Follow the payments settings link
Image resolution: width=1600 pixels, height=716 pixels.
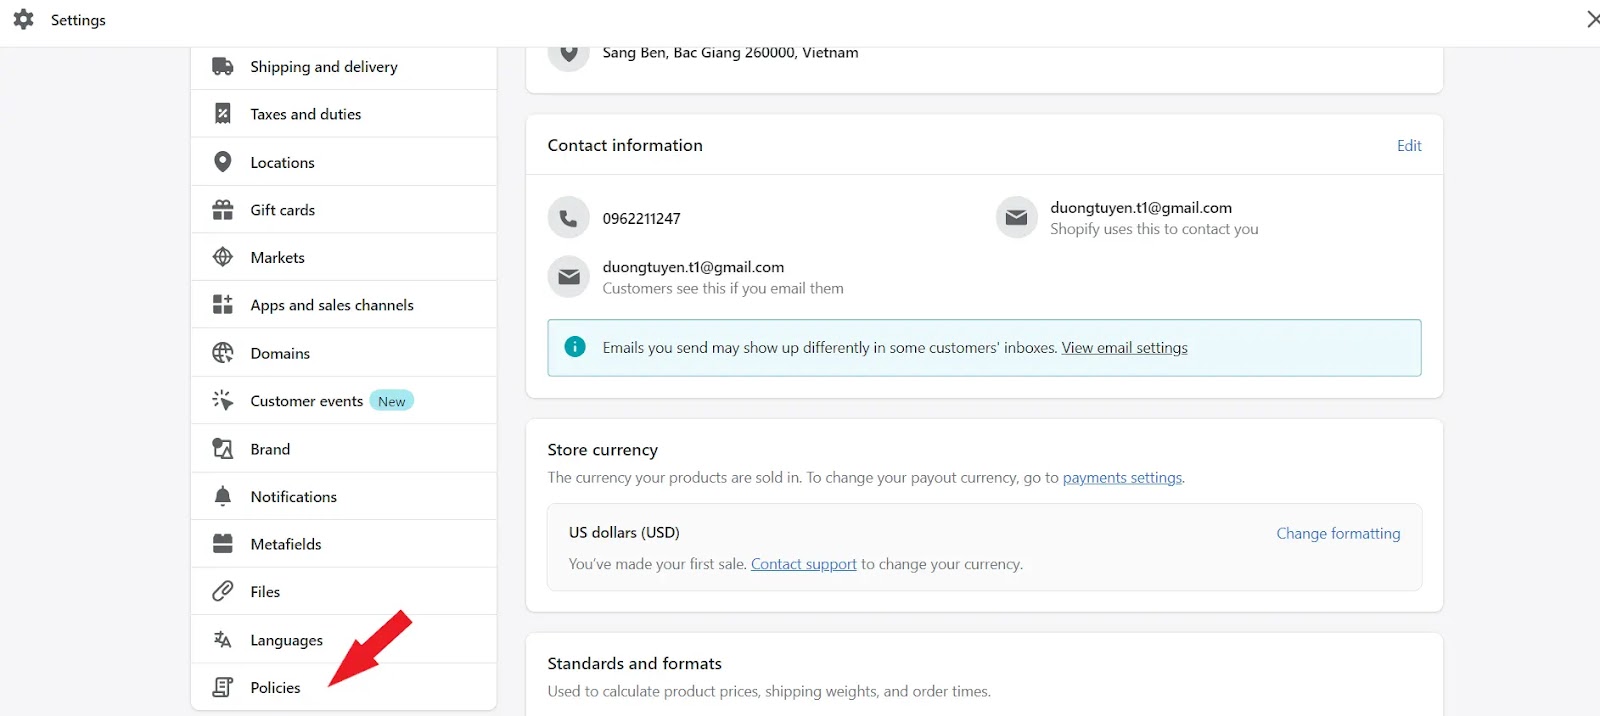pos(1122,478)
